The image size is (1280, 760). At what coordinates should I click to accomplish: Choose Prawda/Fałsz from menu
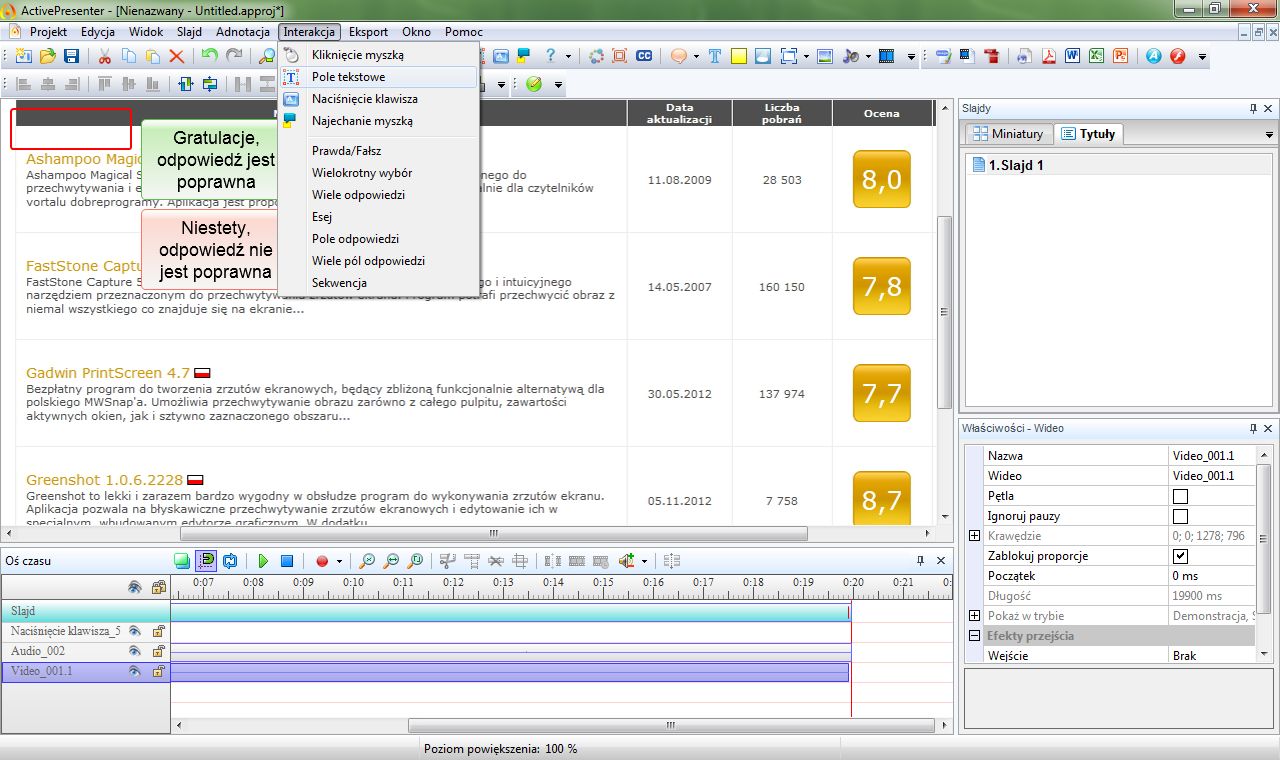(379, 151)
